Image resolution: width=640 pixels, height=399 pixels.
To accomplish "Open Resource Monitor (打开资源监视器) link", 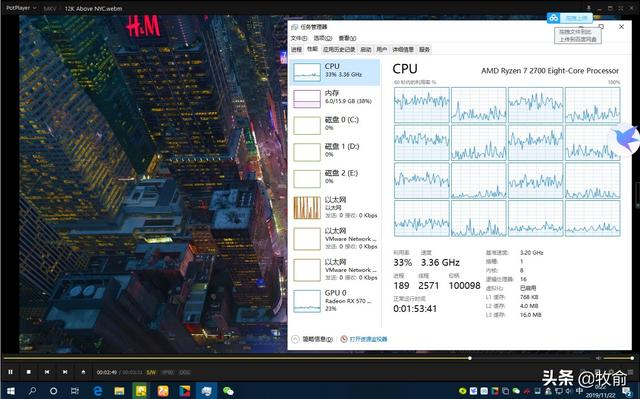I will [364, 339].
